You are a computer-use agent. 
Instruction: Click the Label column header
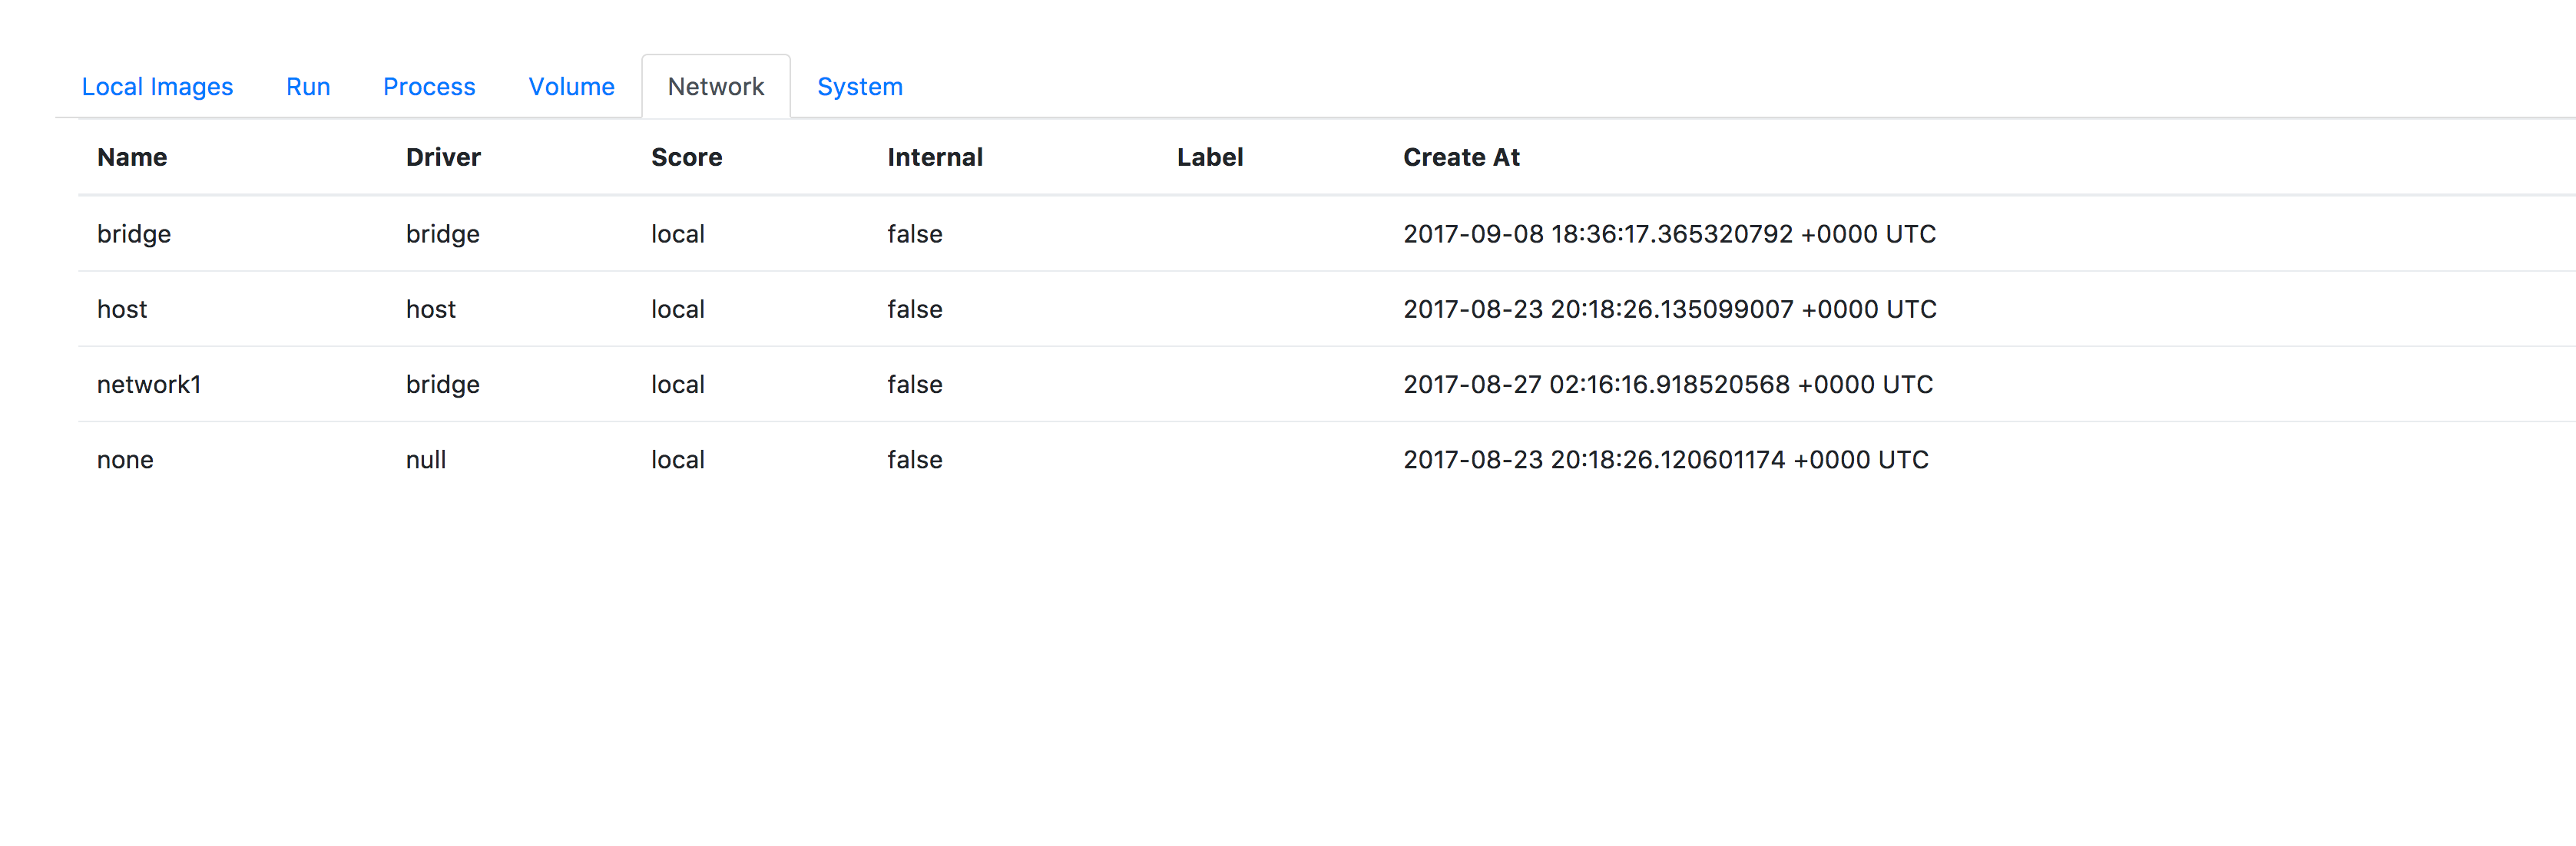[1209, 157]
